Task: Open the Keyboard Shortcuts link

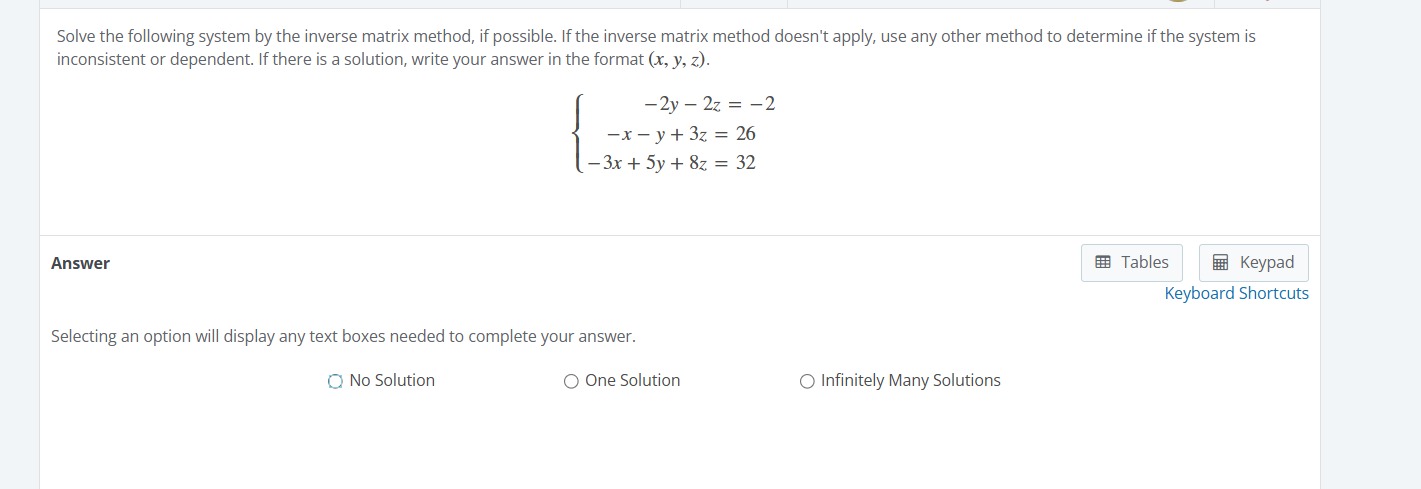Action: point(1236,293)
